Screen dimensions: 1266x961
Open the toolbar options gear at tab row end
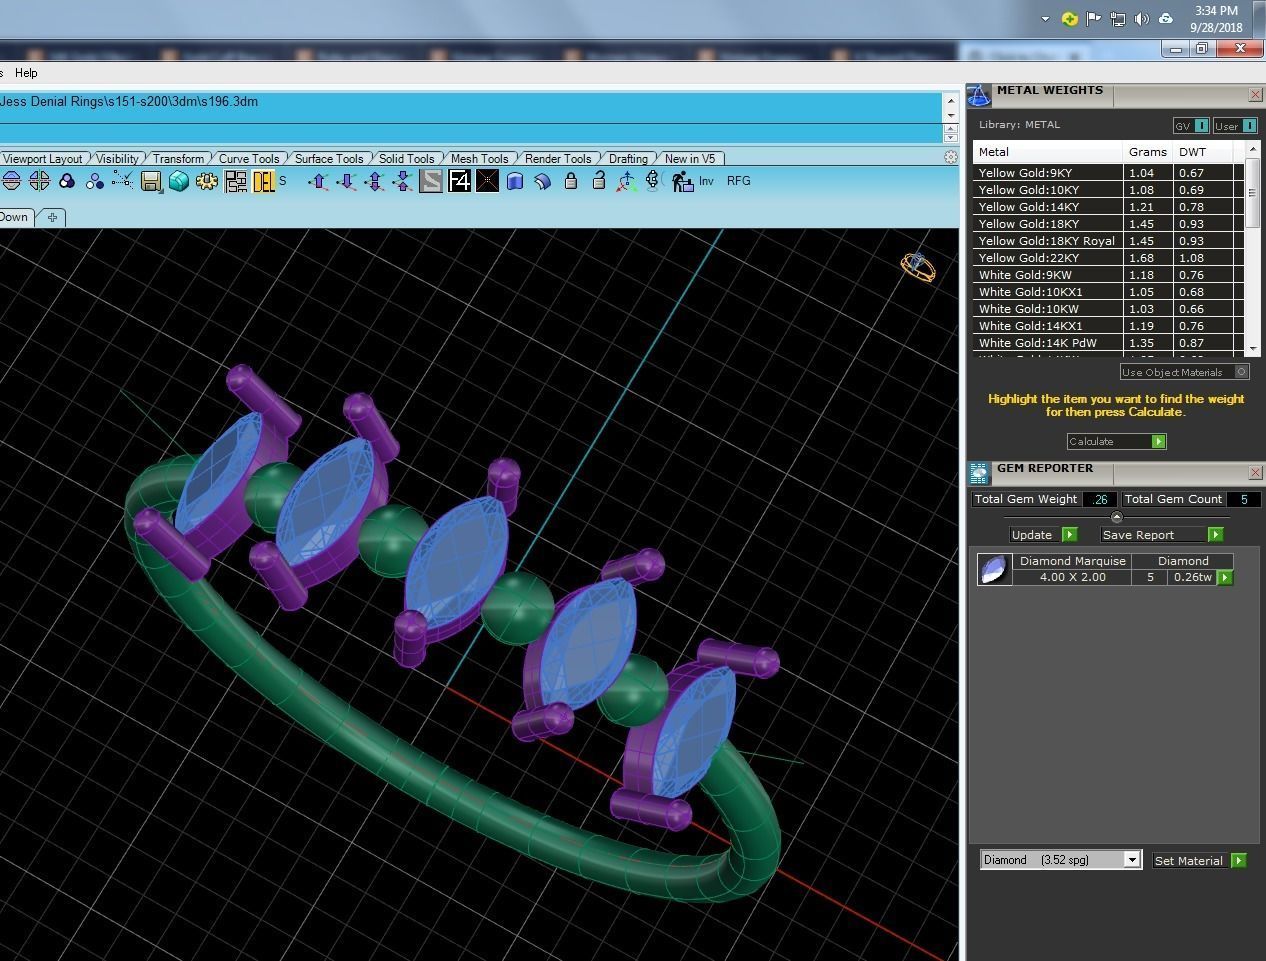click(x=951, y=157)
